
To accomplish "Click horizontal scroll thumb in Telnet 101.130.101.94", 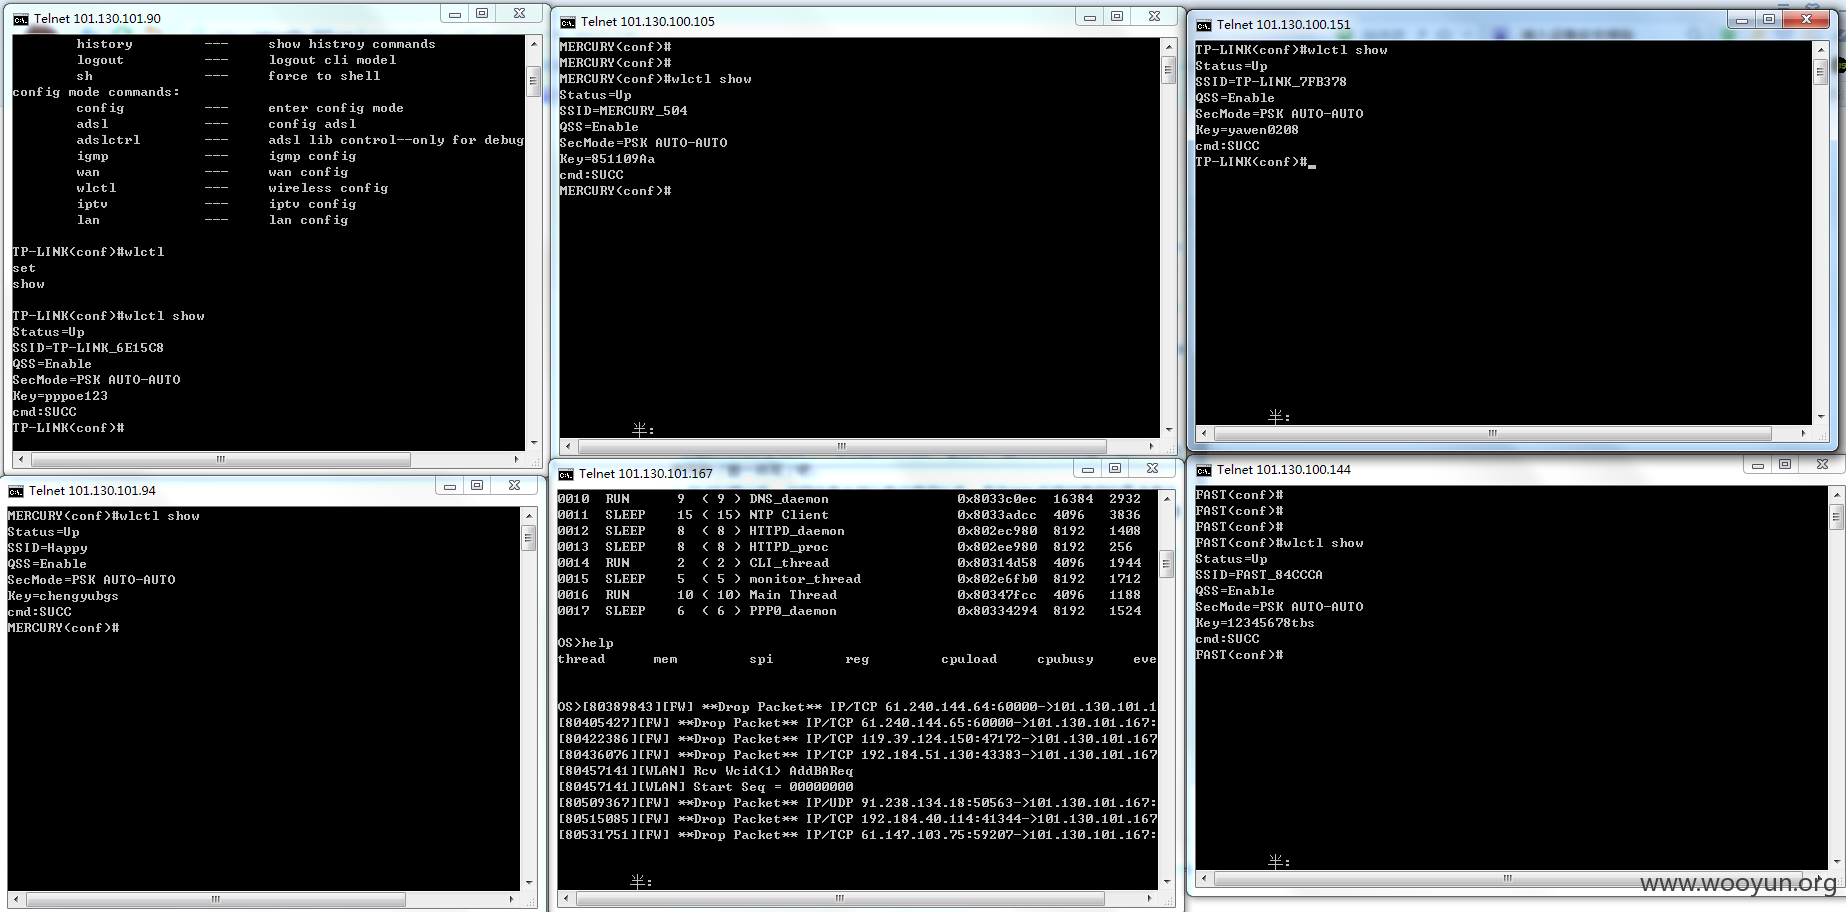I will 216,899.
